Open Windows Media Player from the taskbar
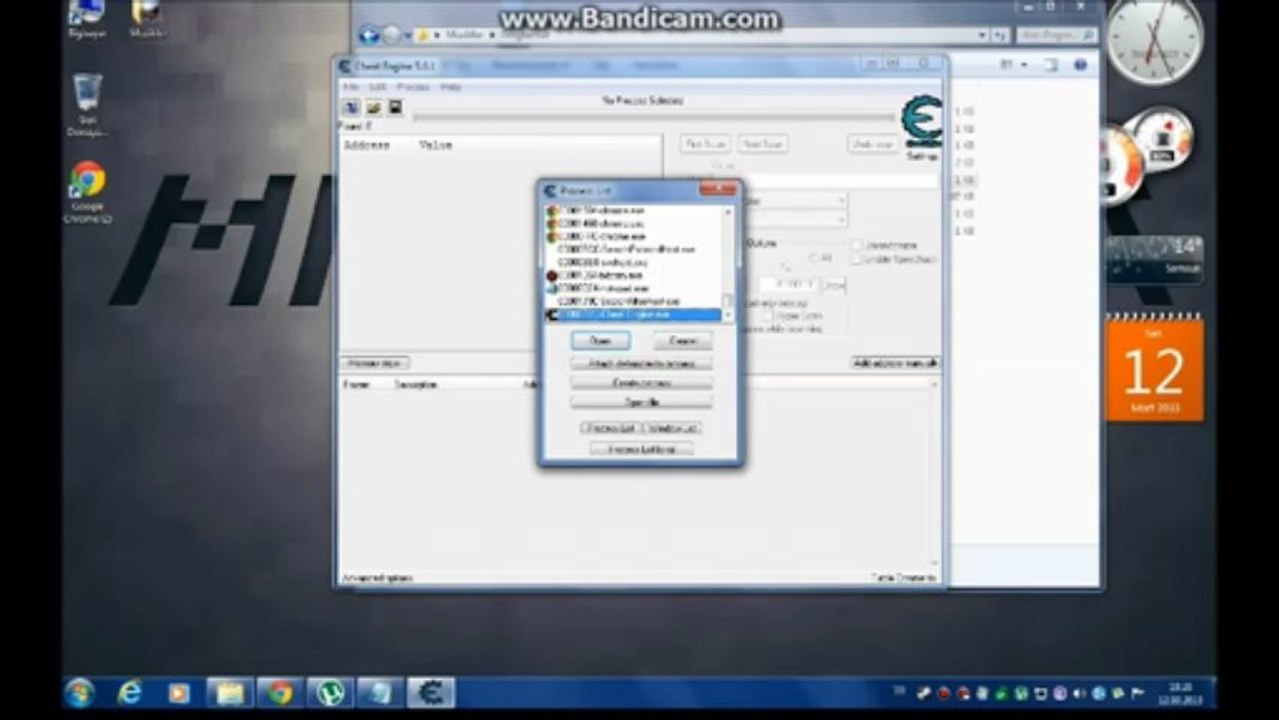The width and height of the screenshot is (1279, 720). click(x=179, y=692)
